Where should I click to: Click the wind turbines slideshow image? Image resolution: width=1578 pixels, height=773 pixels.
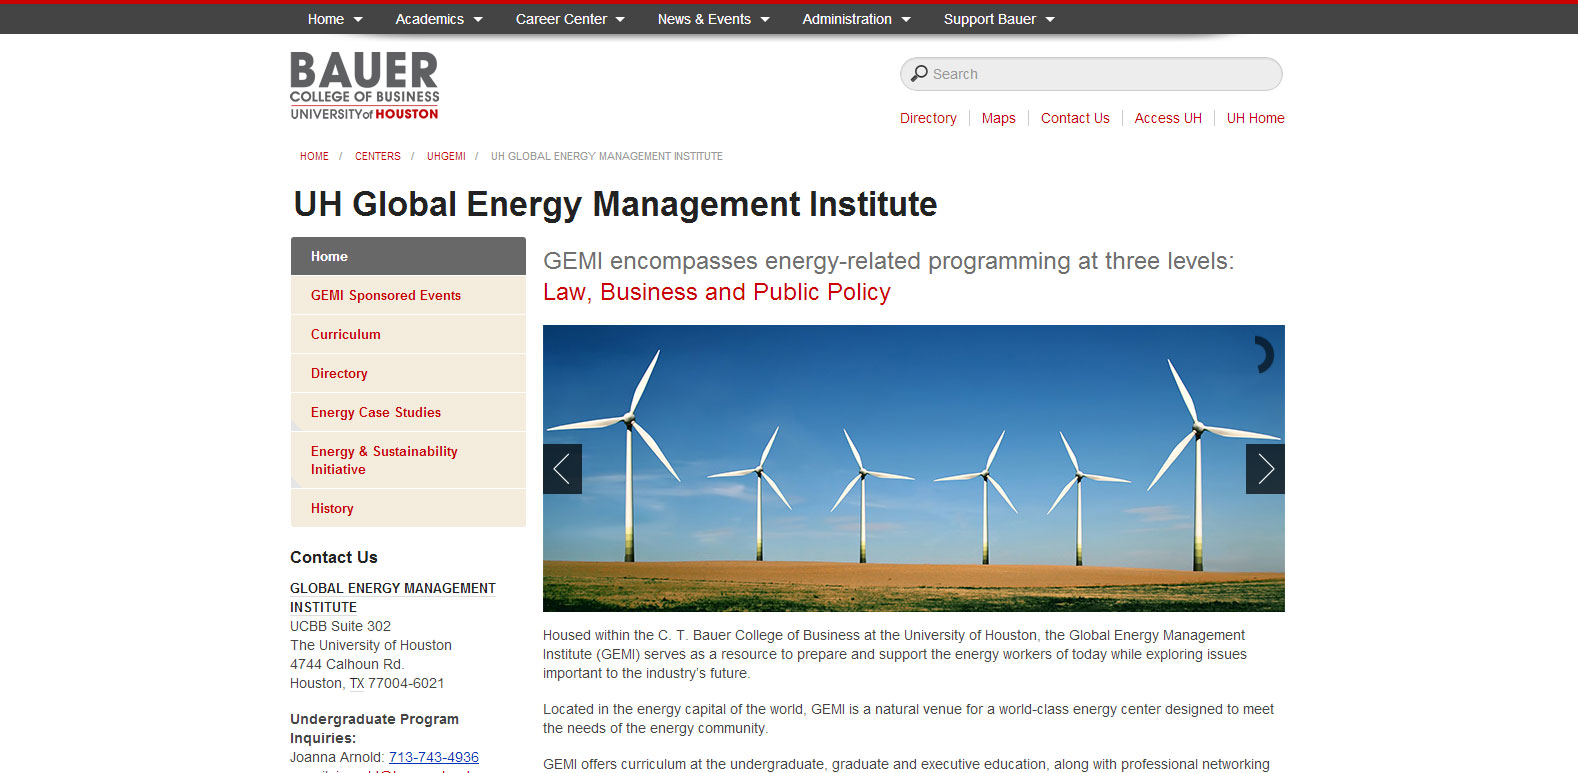tap(914, 468)
